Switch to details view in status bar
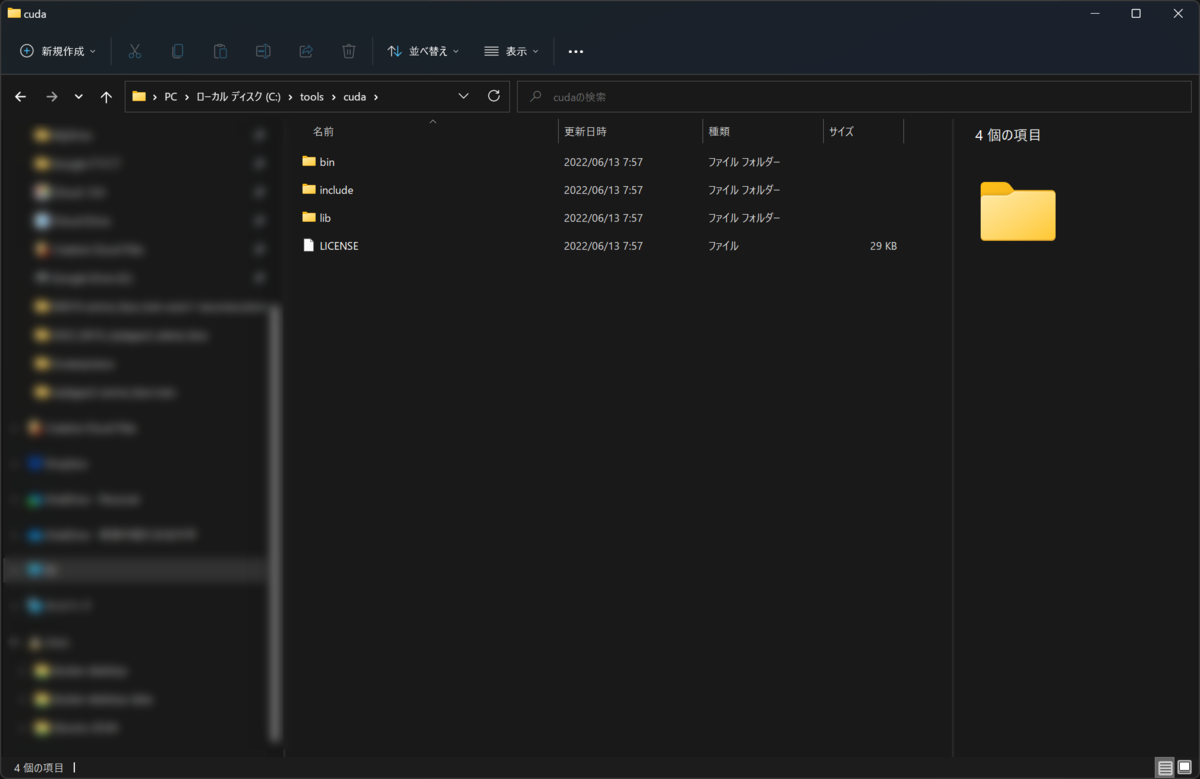Viewport: 1200px width, 779px height. click(x=1165, y=768)
